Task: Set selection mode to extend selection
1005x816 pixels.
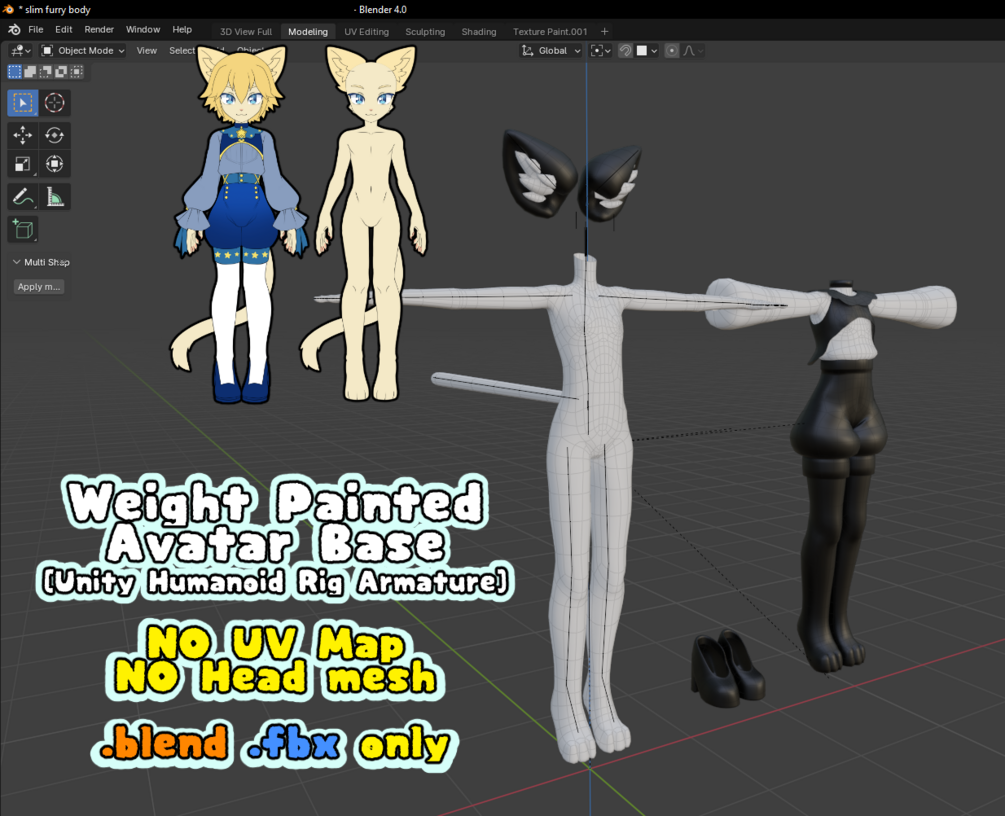Action: pyautogui.click(x=30, y=72)
